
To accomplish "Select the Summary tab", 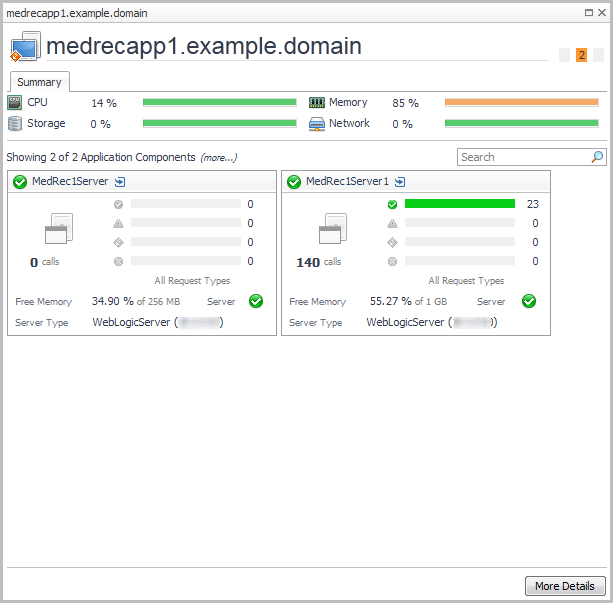I will (39, 82).
